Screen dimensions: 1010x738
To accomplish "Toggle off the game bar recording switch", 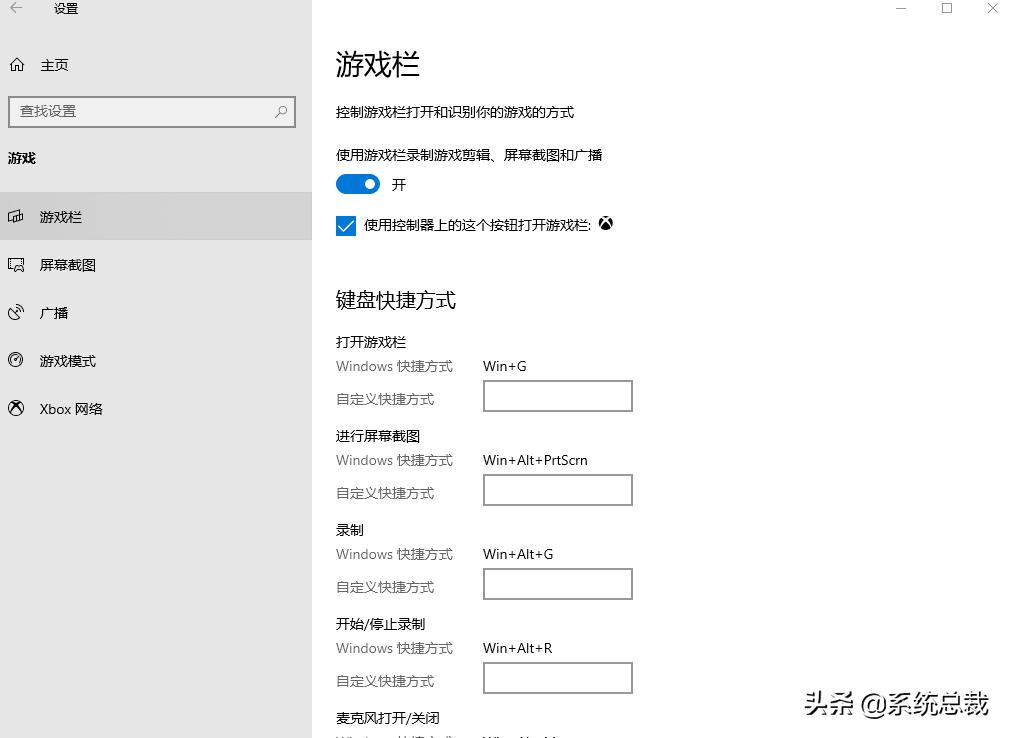I will pos(357,184).
